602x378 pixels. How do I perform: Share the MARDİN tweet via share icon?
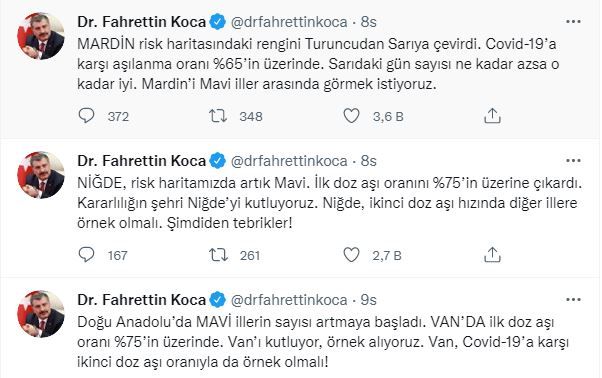pyautogui.click(x=492, y=116)
